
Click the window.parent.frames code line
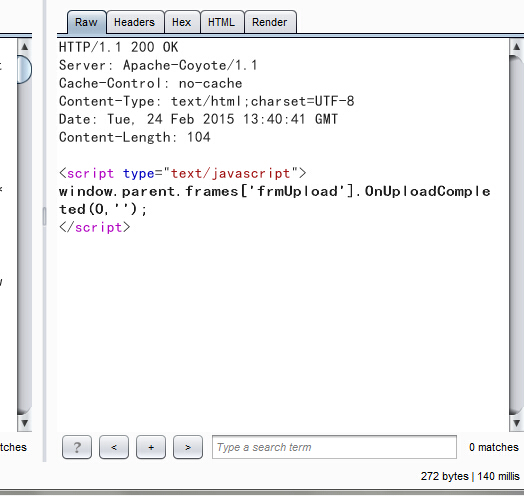click(274, 201)
